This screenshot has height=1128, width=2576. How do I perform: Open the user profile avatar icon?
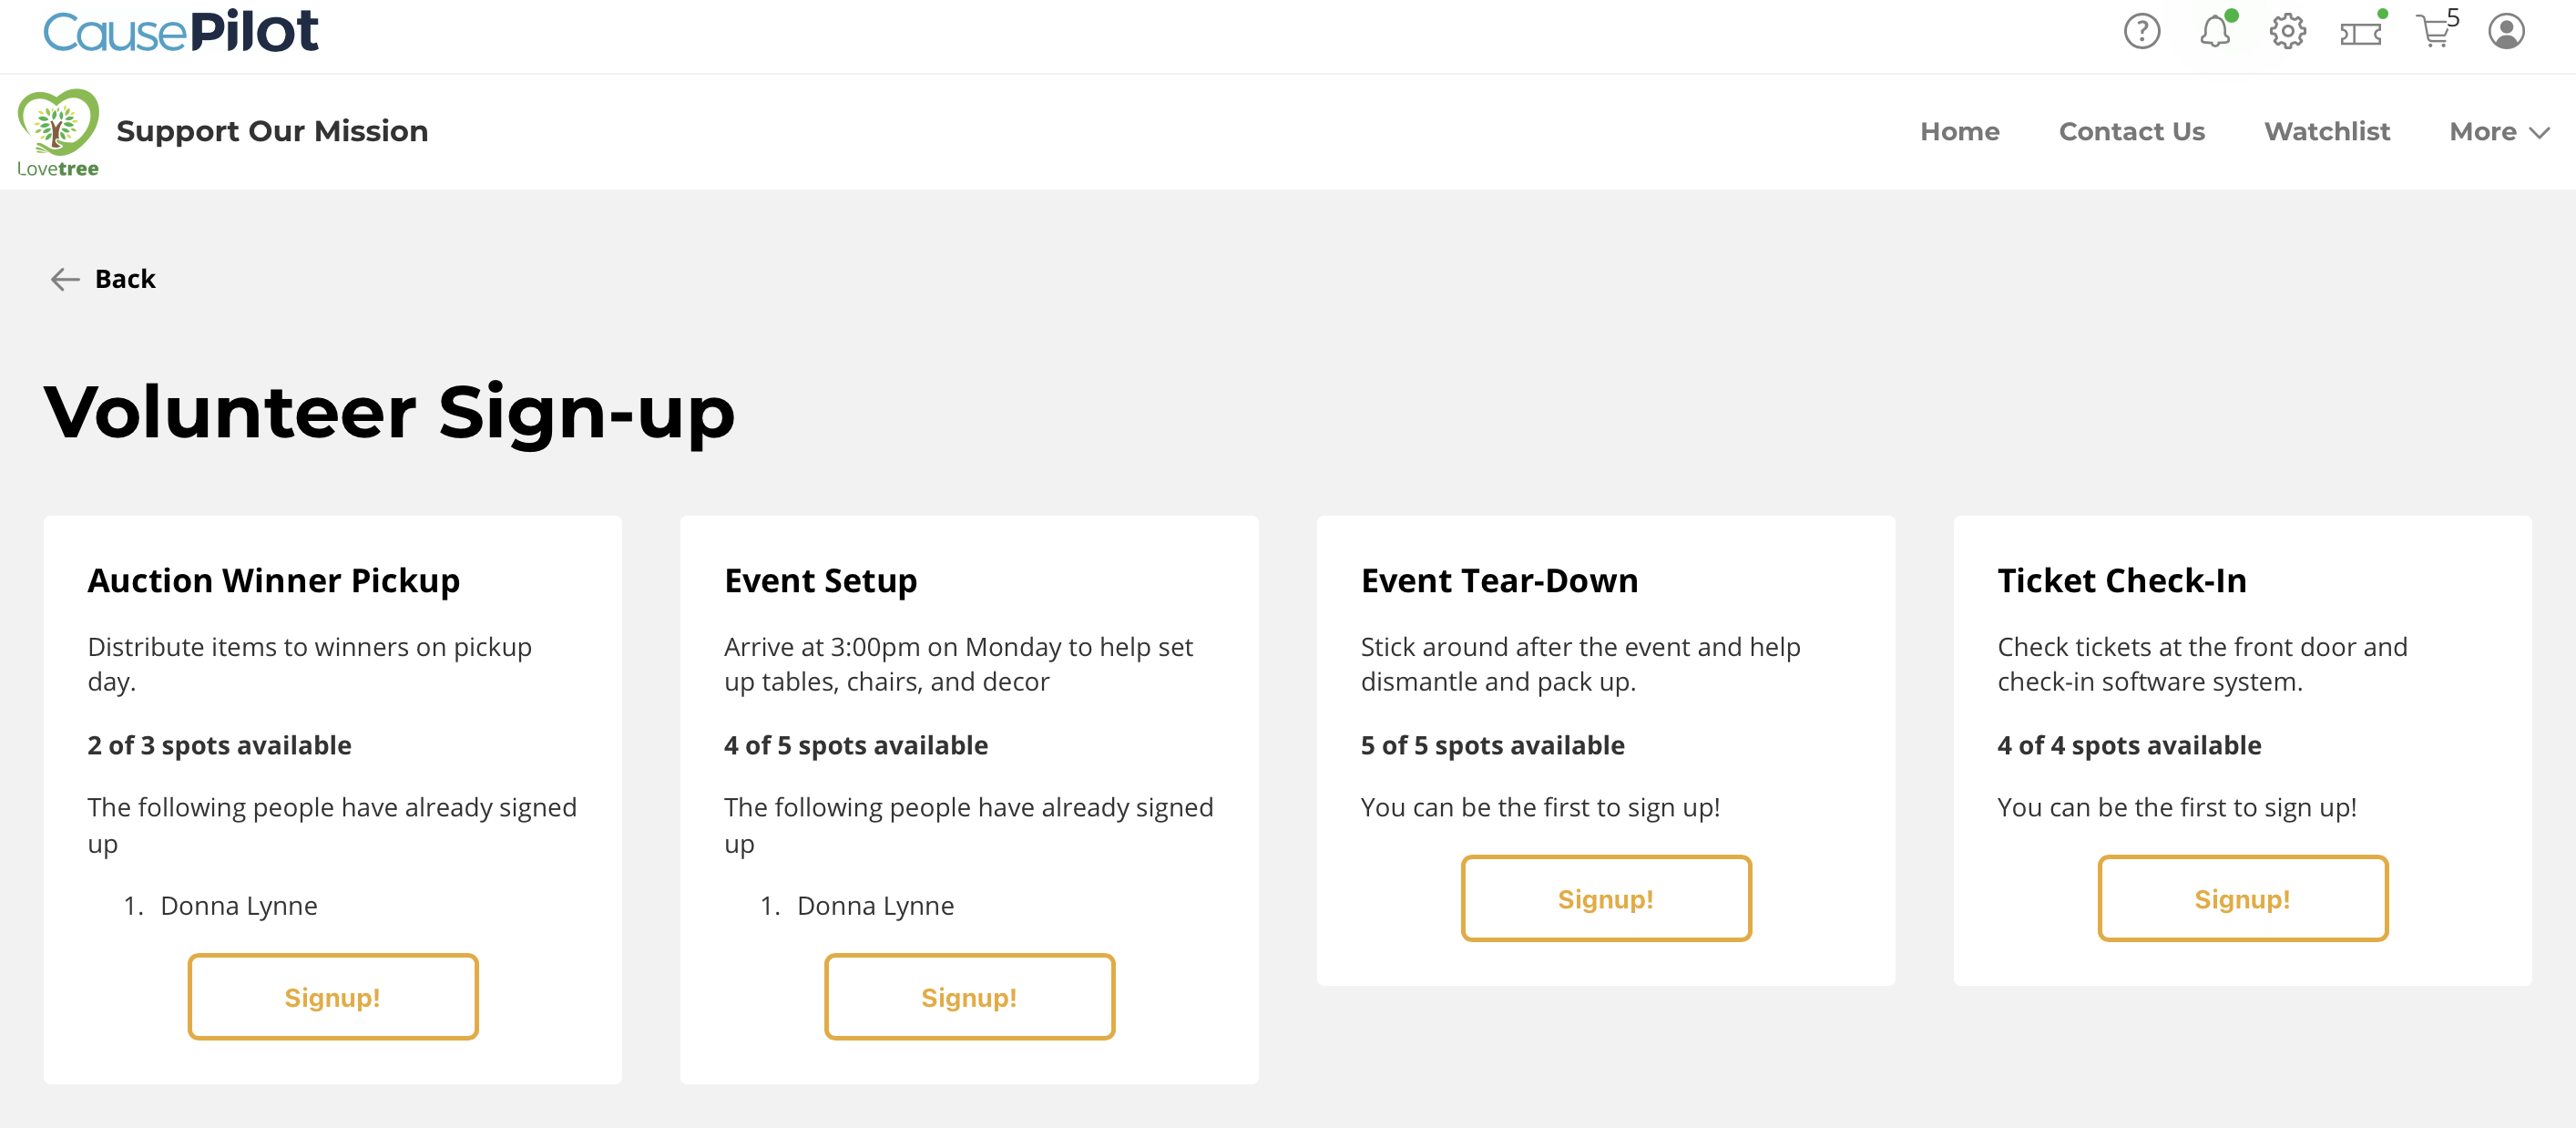pos(2505,32)
